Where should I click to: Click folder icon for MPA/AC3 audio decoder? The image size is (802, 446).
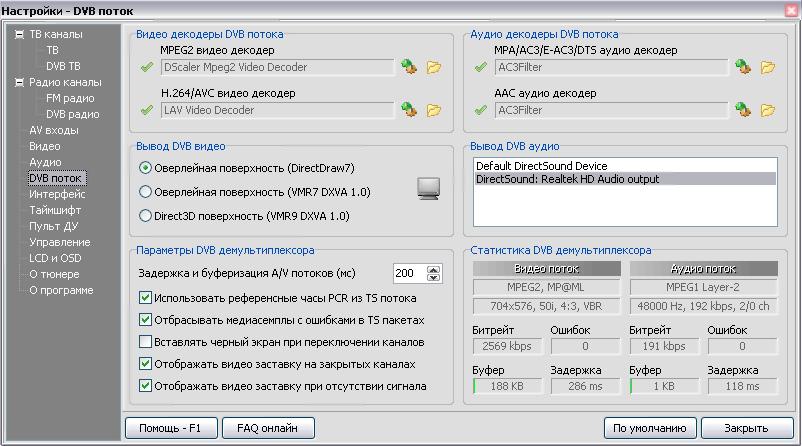[x=768, y=68]
